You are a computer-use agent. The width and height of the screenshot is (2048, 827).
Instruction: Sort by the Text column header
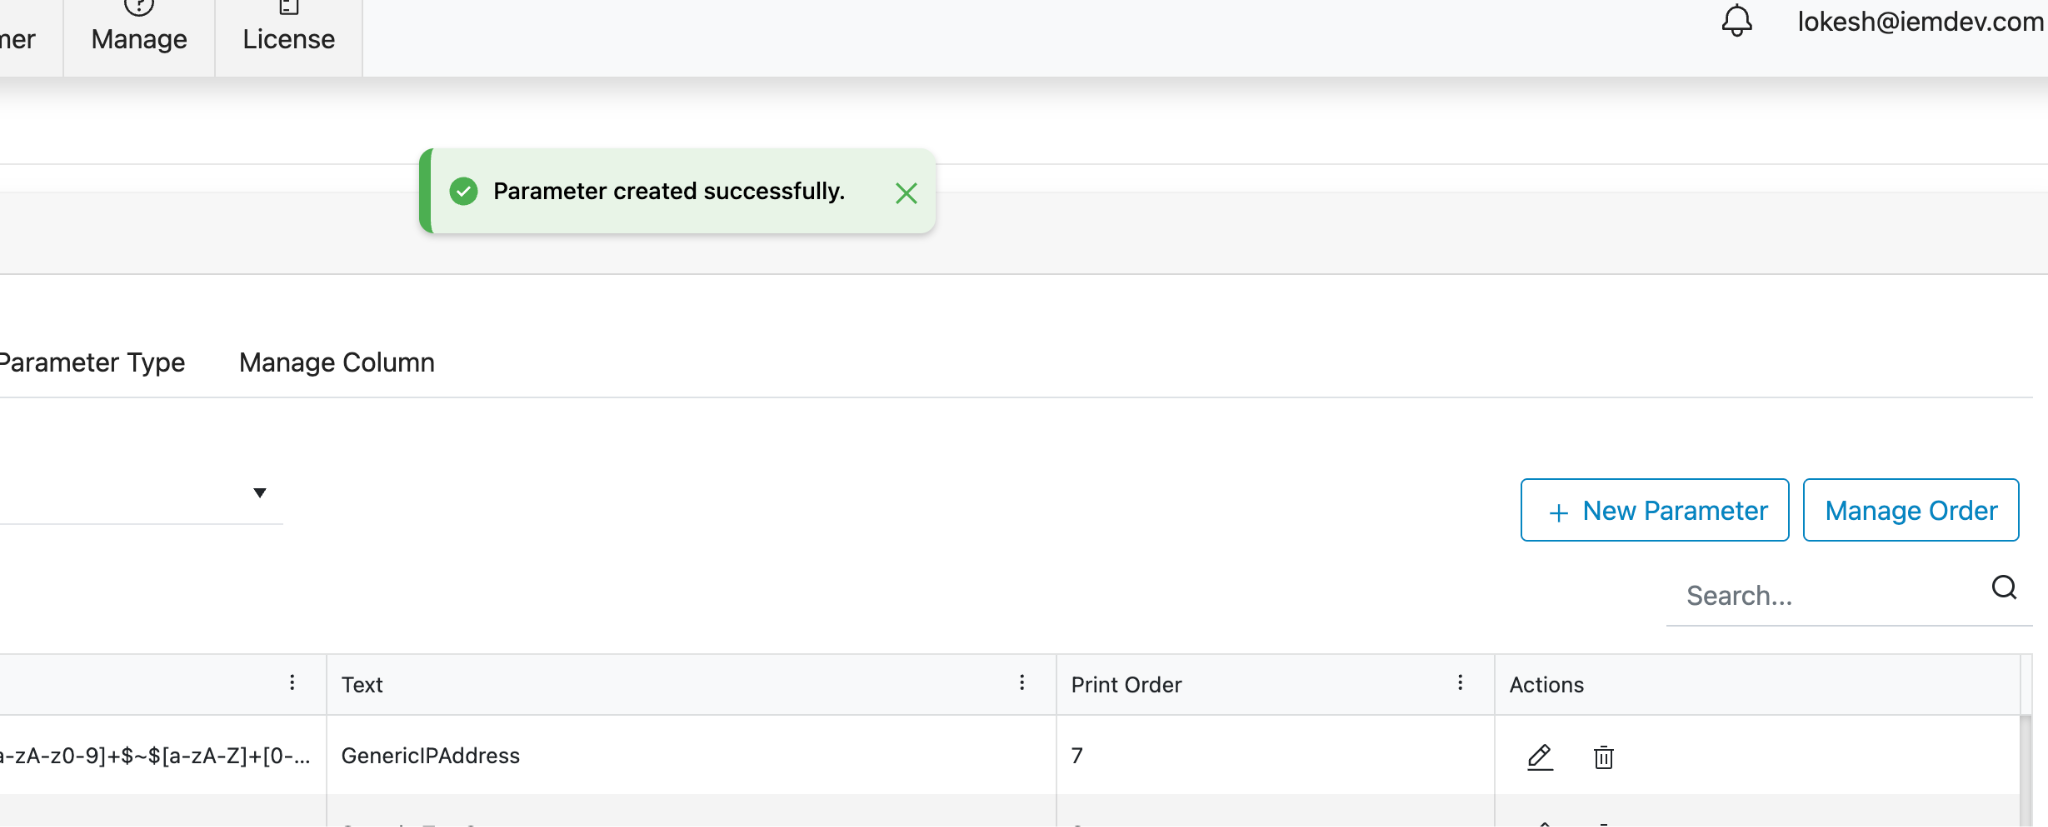coord(362,685)
